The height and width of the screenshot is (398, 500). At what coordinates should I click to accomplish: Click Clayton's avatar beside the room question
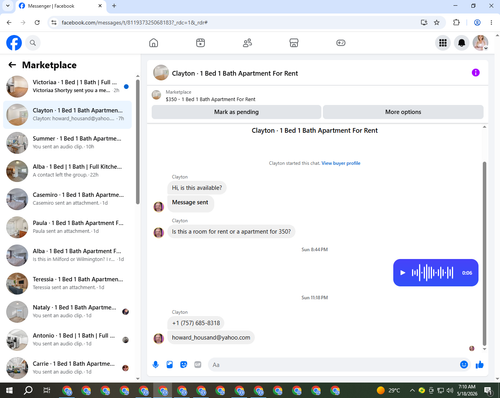point(159,232)
